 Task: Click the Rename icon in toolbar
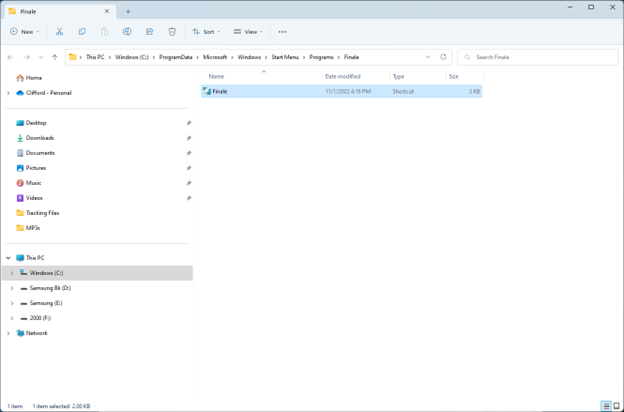pyautogui.click(x=127, y=32)
